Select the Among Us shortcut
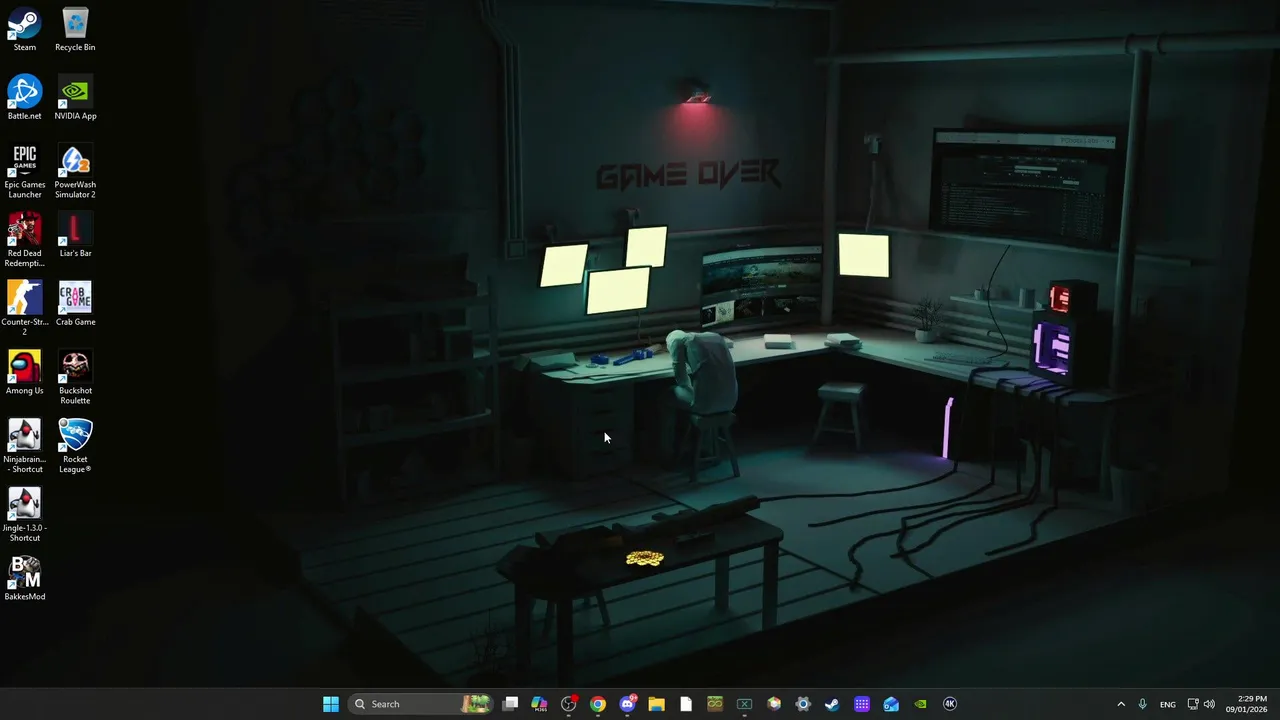Viewport: 1280px width, 720px height. (25, 373)
